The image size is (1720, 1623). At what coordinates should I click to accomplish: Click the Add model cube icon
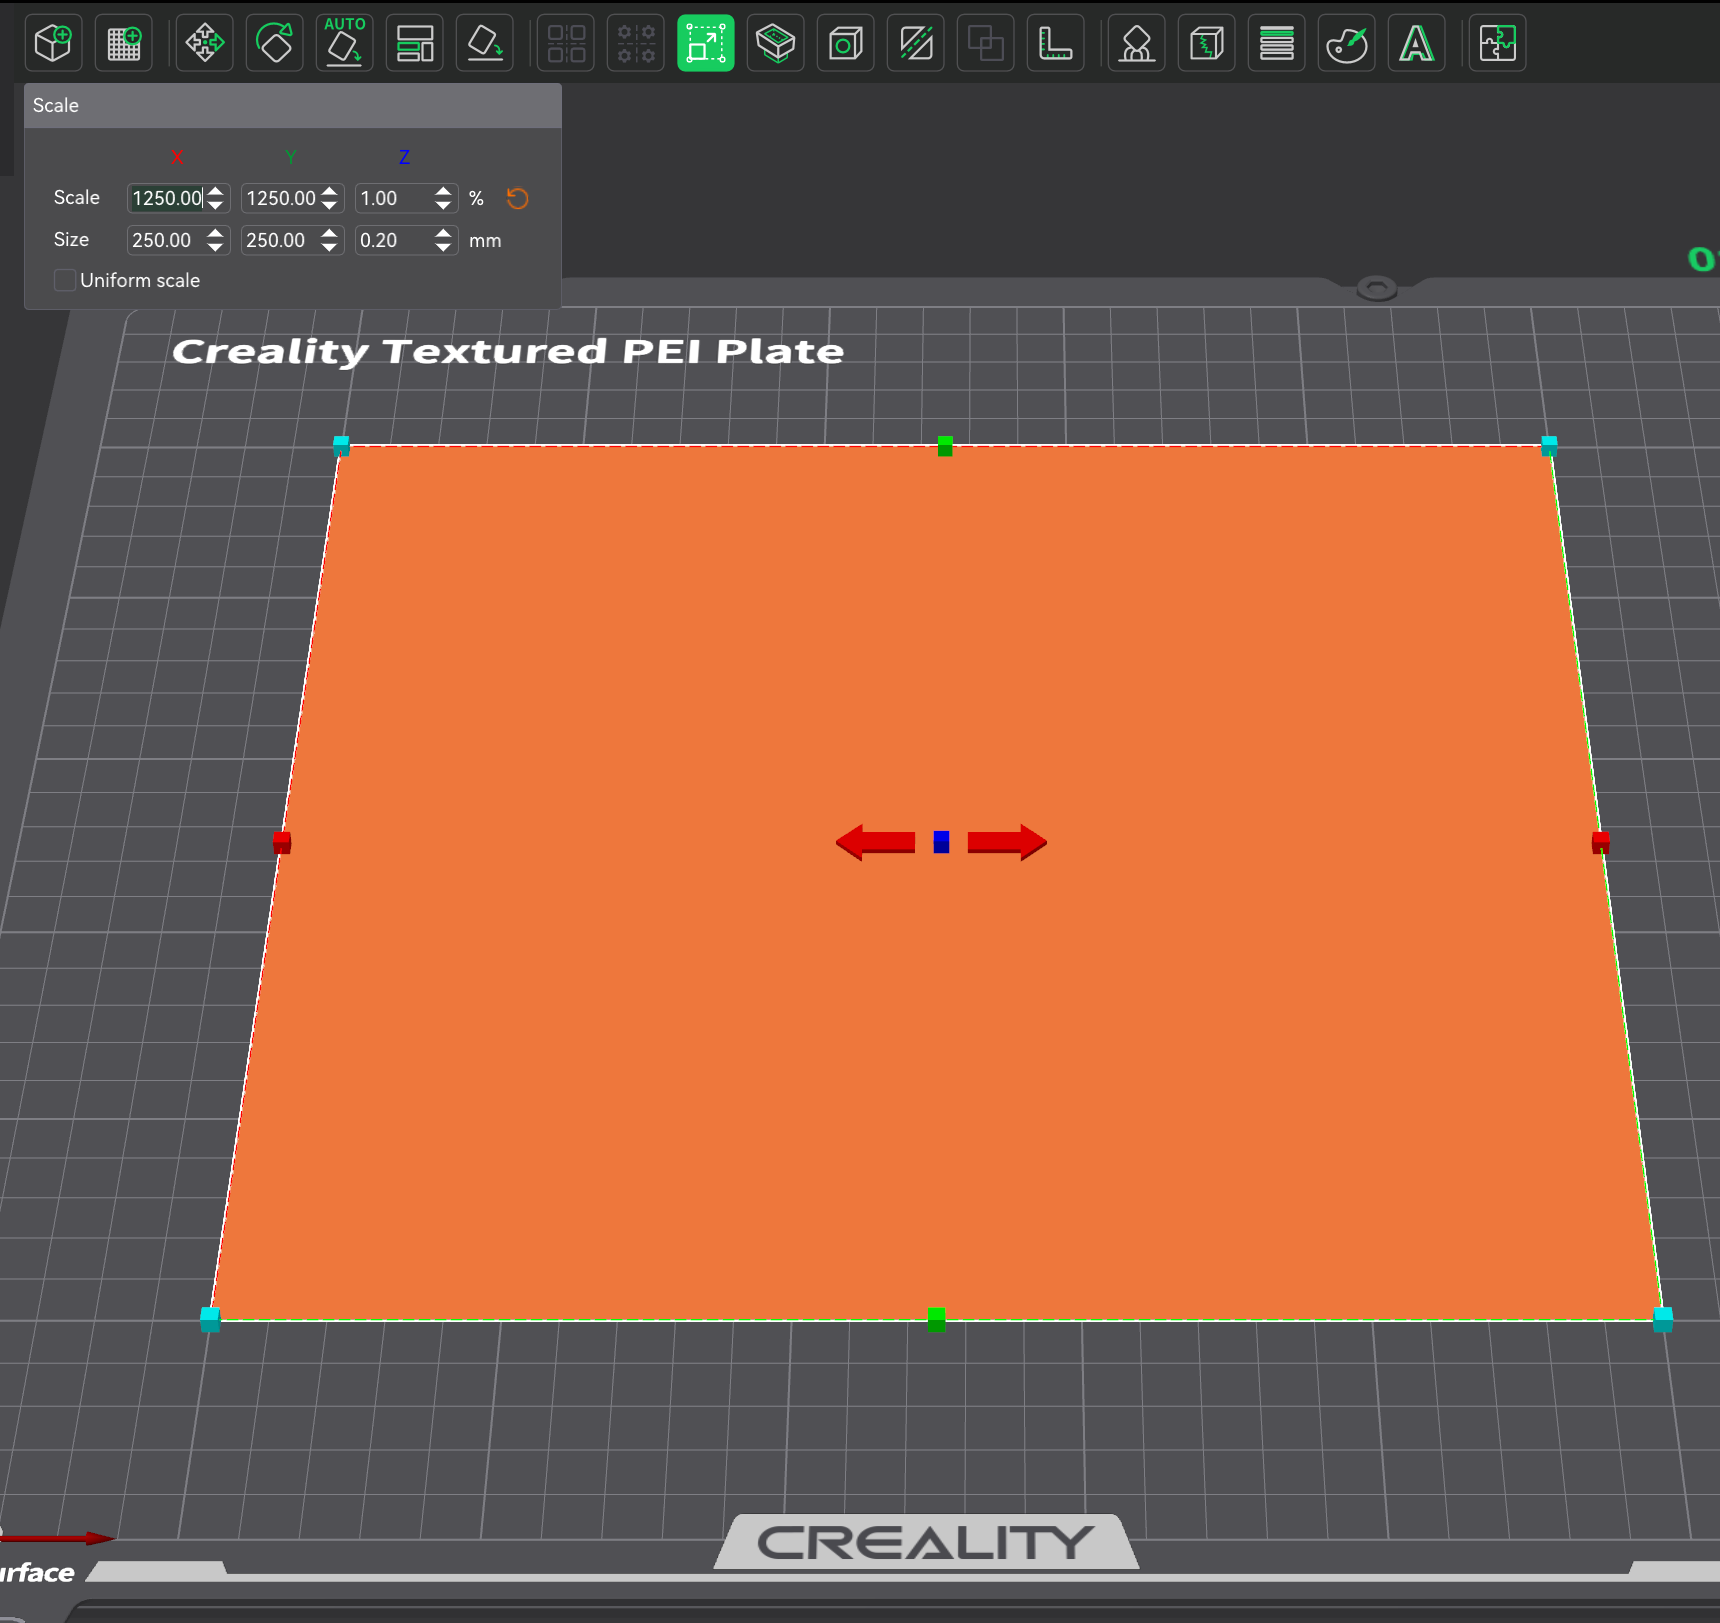(x=53, y=43)
